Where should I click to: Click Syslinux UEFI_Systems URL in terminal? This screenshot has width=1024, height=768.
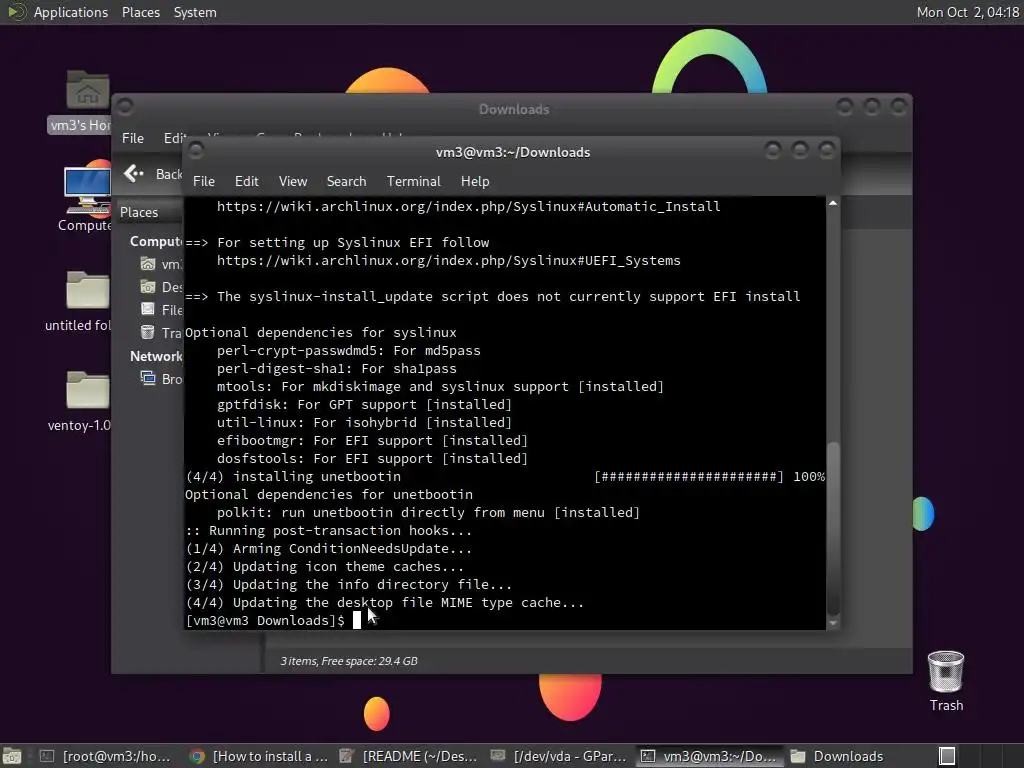point(449,261)
